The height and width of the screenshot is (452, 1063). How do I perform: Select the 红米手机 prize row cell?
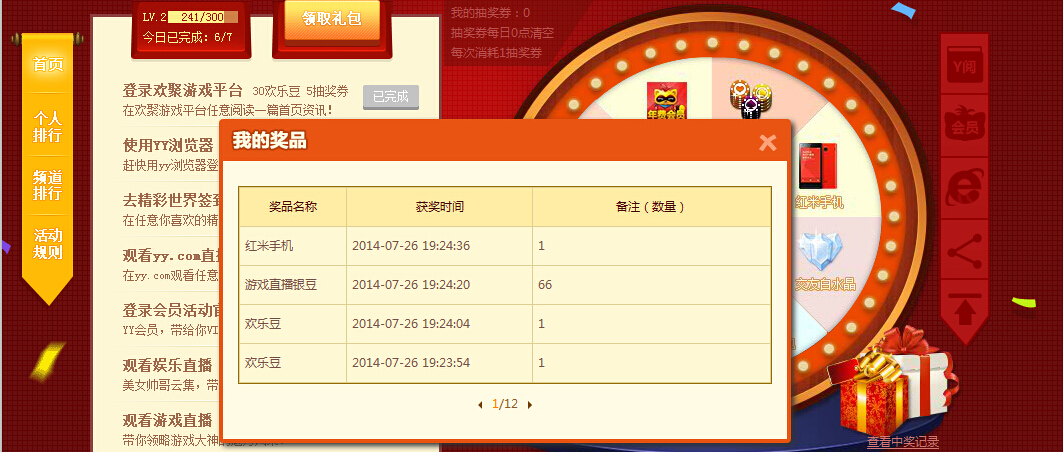(x=293, y=246)
